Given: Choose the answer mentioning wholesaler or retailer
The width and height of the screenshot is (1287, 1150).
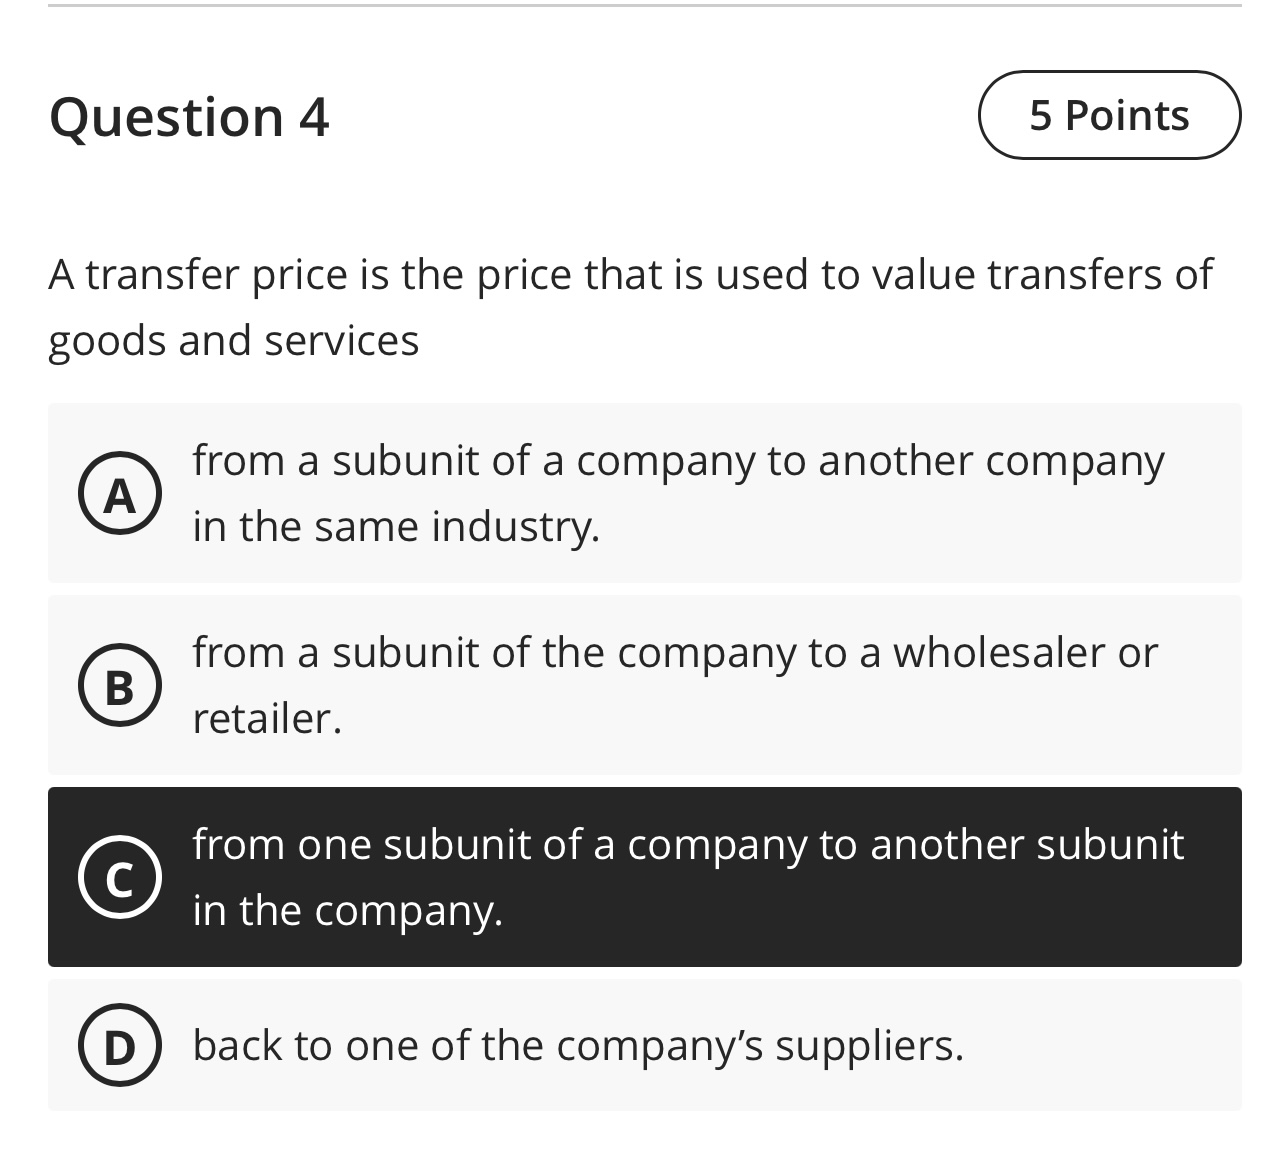Looking at the screenshot, I should pos(643,684).
